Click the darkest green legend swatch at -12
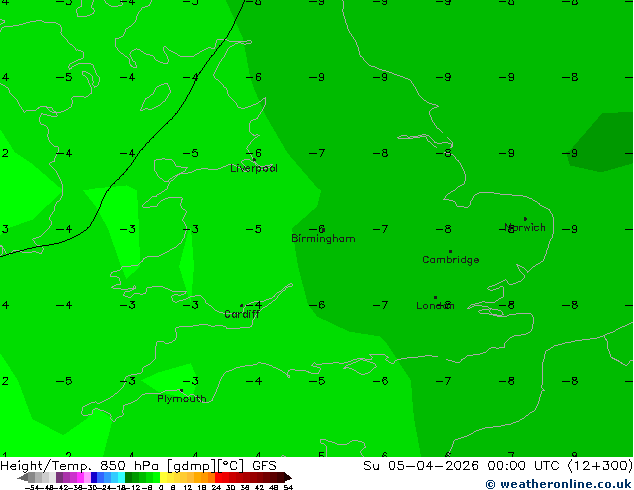This screenshot has height=490, width=634. [129, 477]
